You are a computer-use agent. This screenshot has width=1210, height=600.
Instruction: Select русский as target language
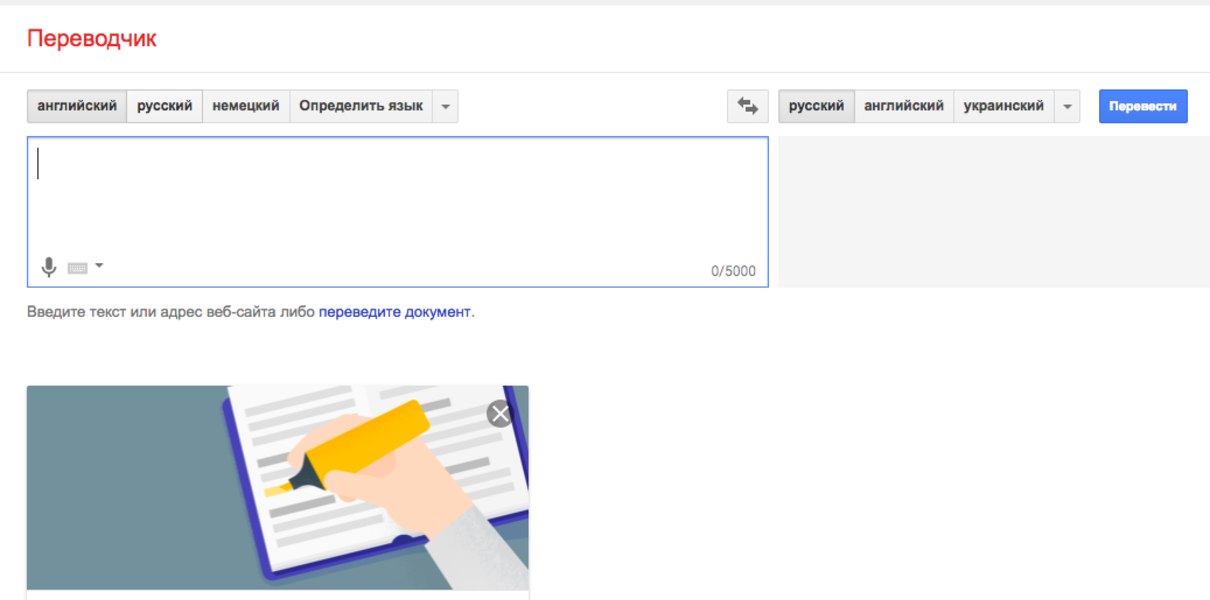coord(817,106)
